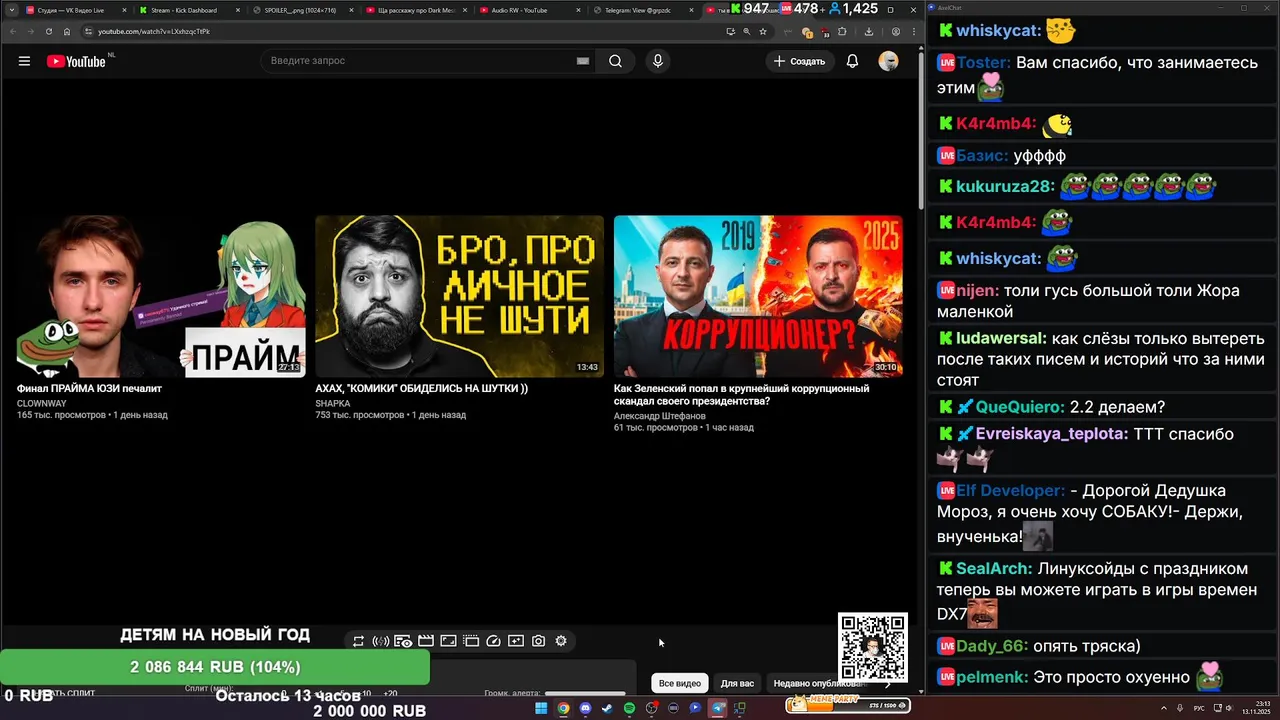Click the КОРРУПЦИОНЕР? video thumbnail

[x=758, y=296]
